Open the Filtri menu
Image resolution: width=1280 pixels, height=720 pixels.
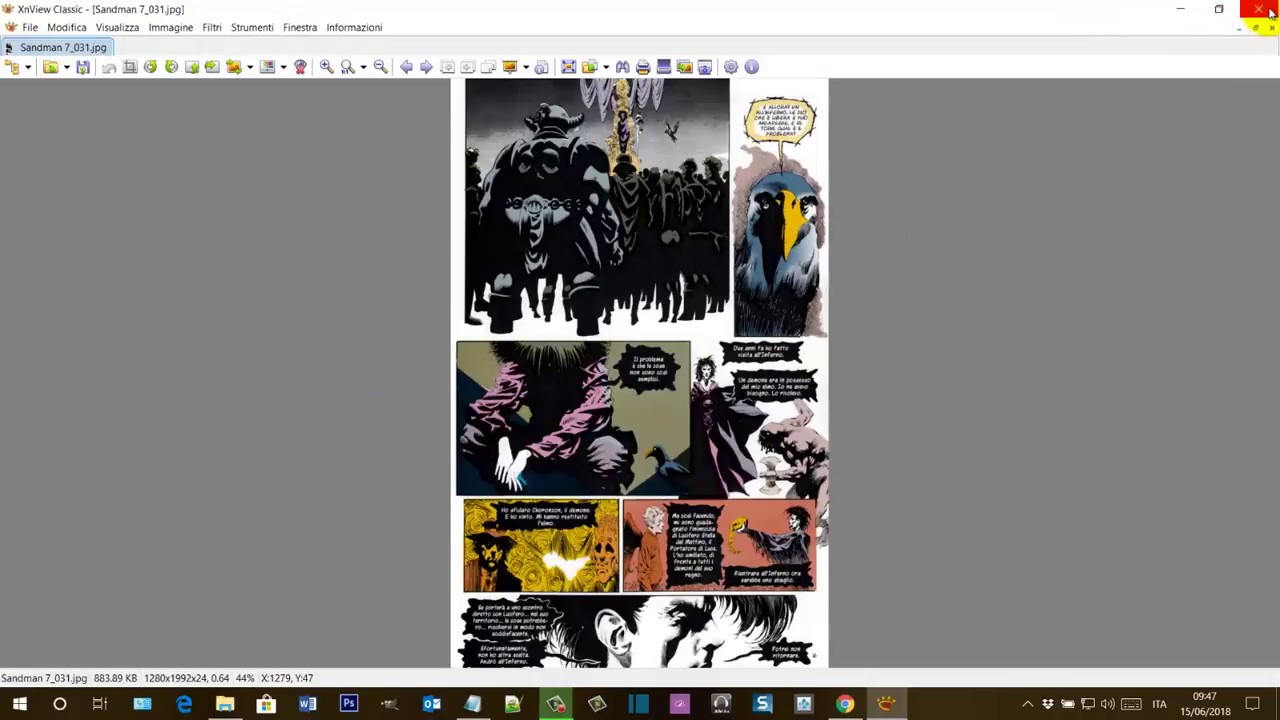(x=212, y=27)
